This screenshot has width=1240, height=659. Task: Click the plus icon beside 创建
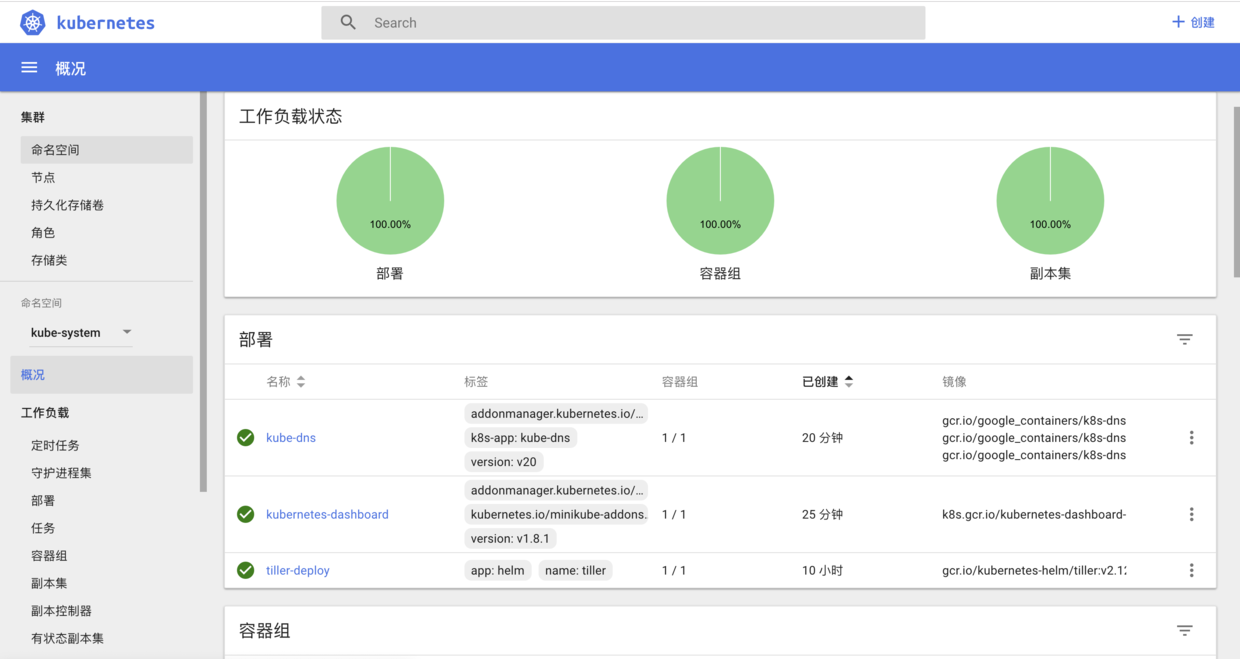[x=1178, y=22]
